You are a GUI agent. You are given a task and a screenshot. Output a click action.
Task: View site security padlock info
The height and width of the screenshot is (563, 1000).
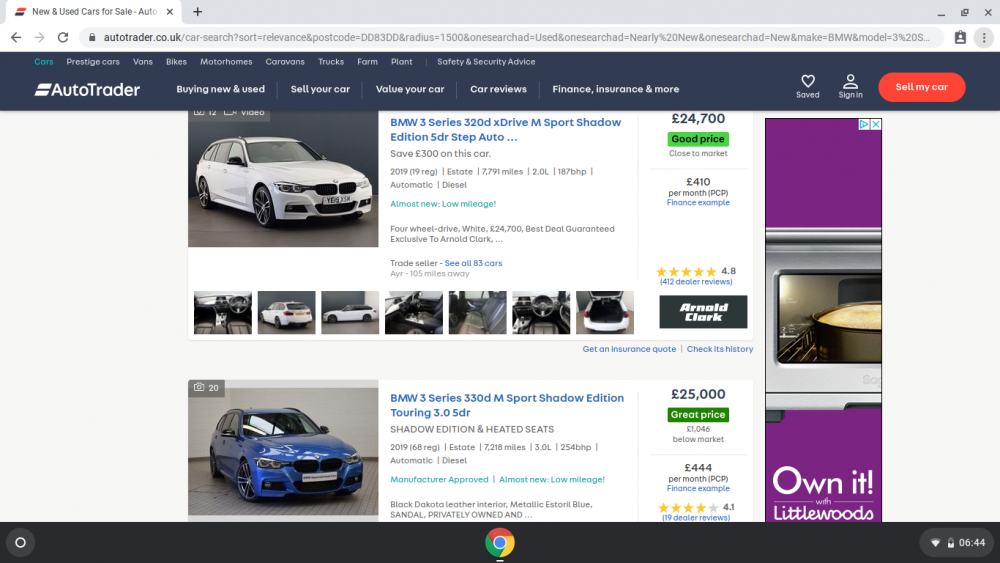point(92,38)
